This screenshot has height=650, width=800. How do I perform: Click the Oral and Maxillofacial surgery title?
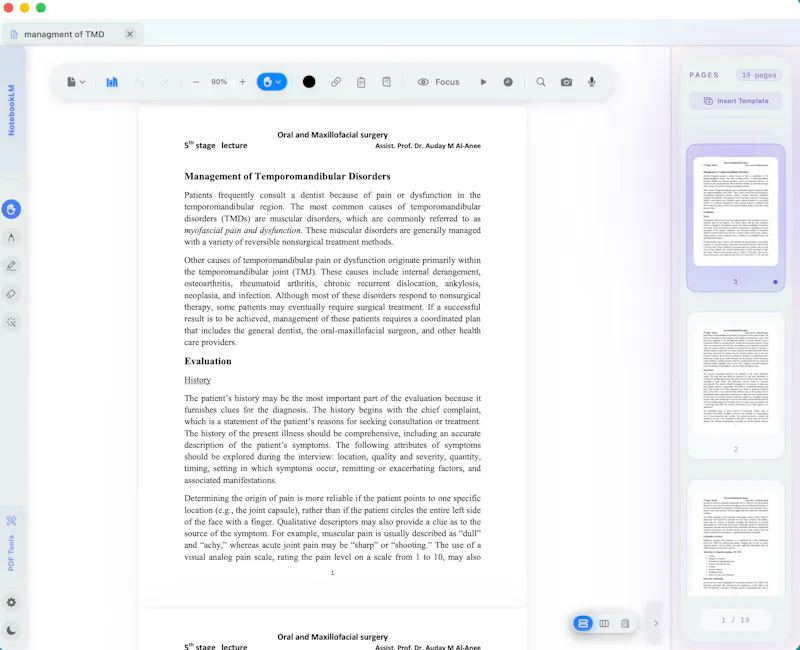coord(332,135)
